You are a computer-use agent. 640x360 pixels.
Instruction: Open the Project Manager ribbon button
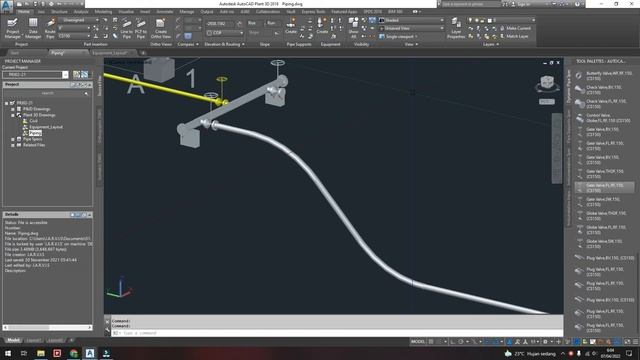[x=12, y=28]
